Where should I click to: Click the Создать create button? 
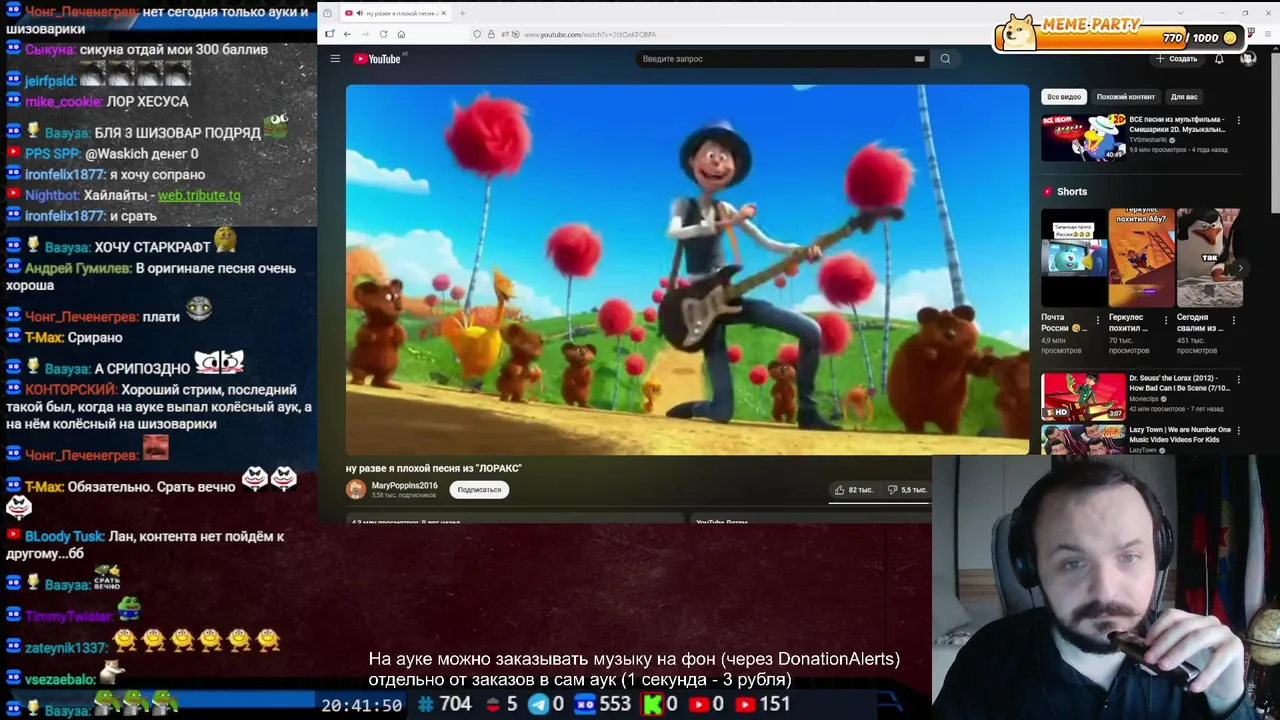point(1176,59)
